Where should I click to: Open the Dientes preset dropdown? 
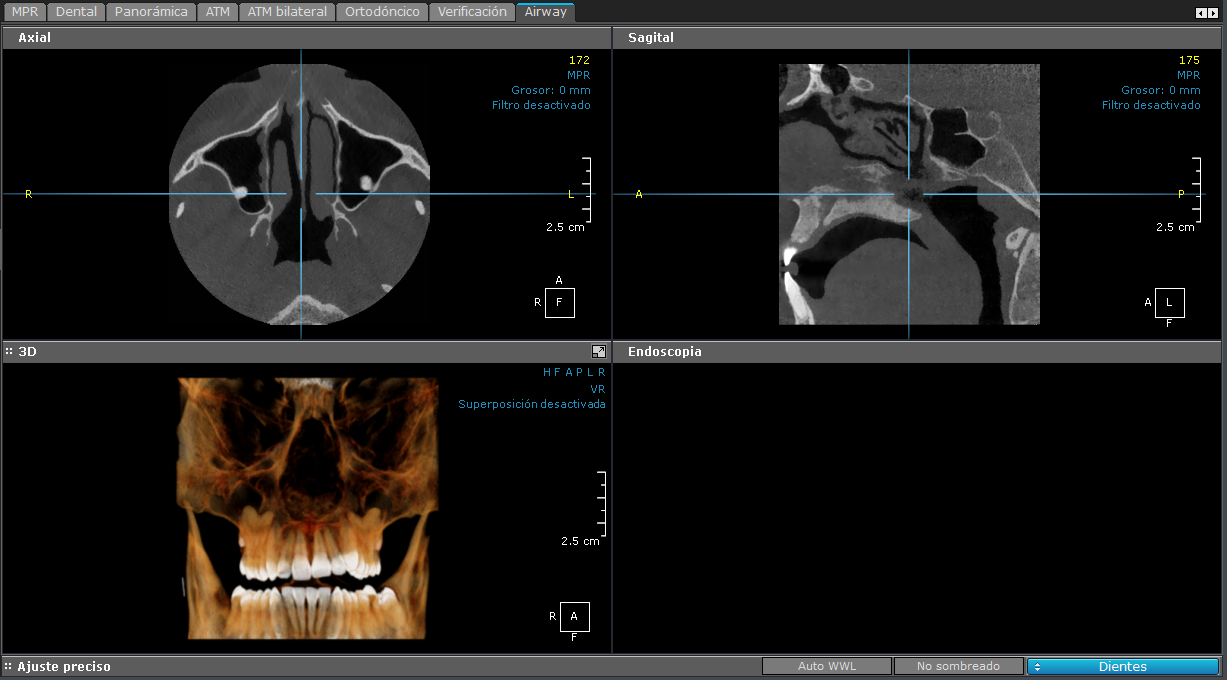1122,667
